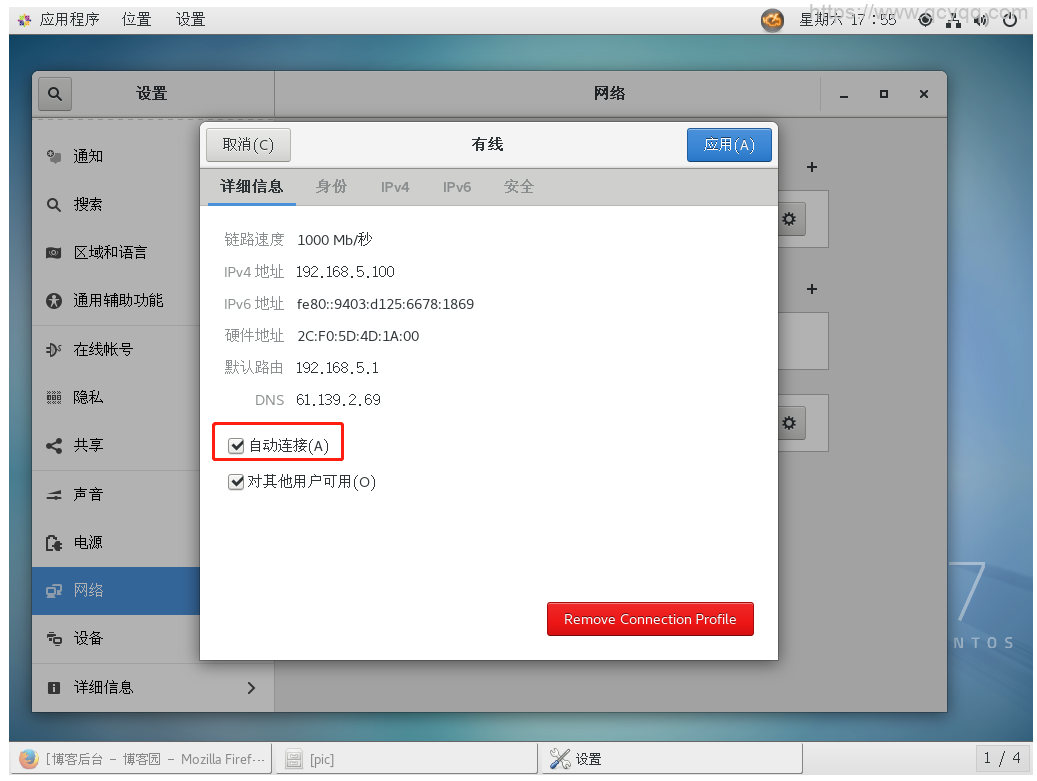Toggle the auto-connect (自动连接) checkbox
Viewport: 1037px width, 781px height.
[x=237, y=446]
